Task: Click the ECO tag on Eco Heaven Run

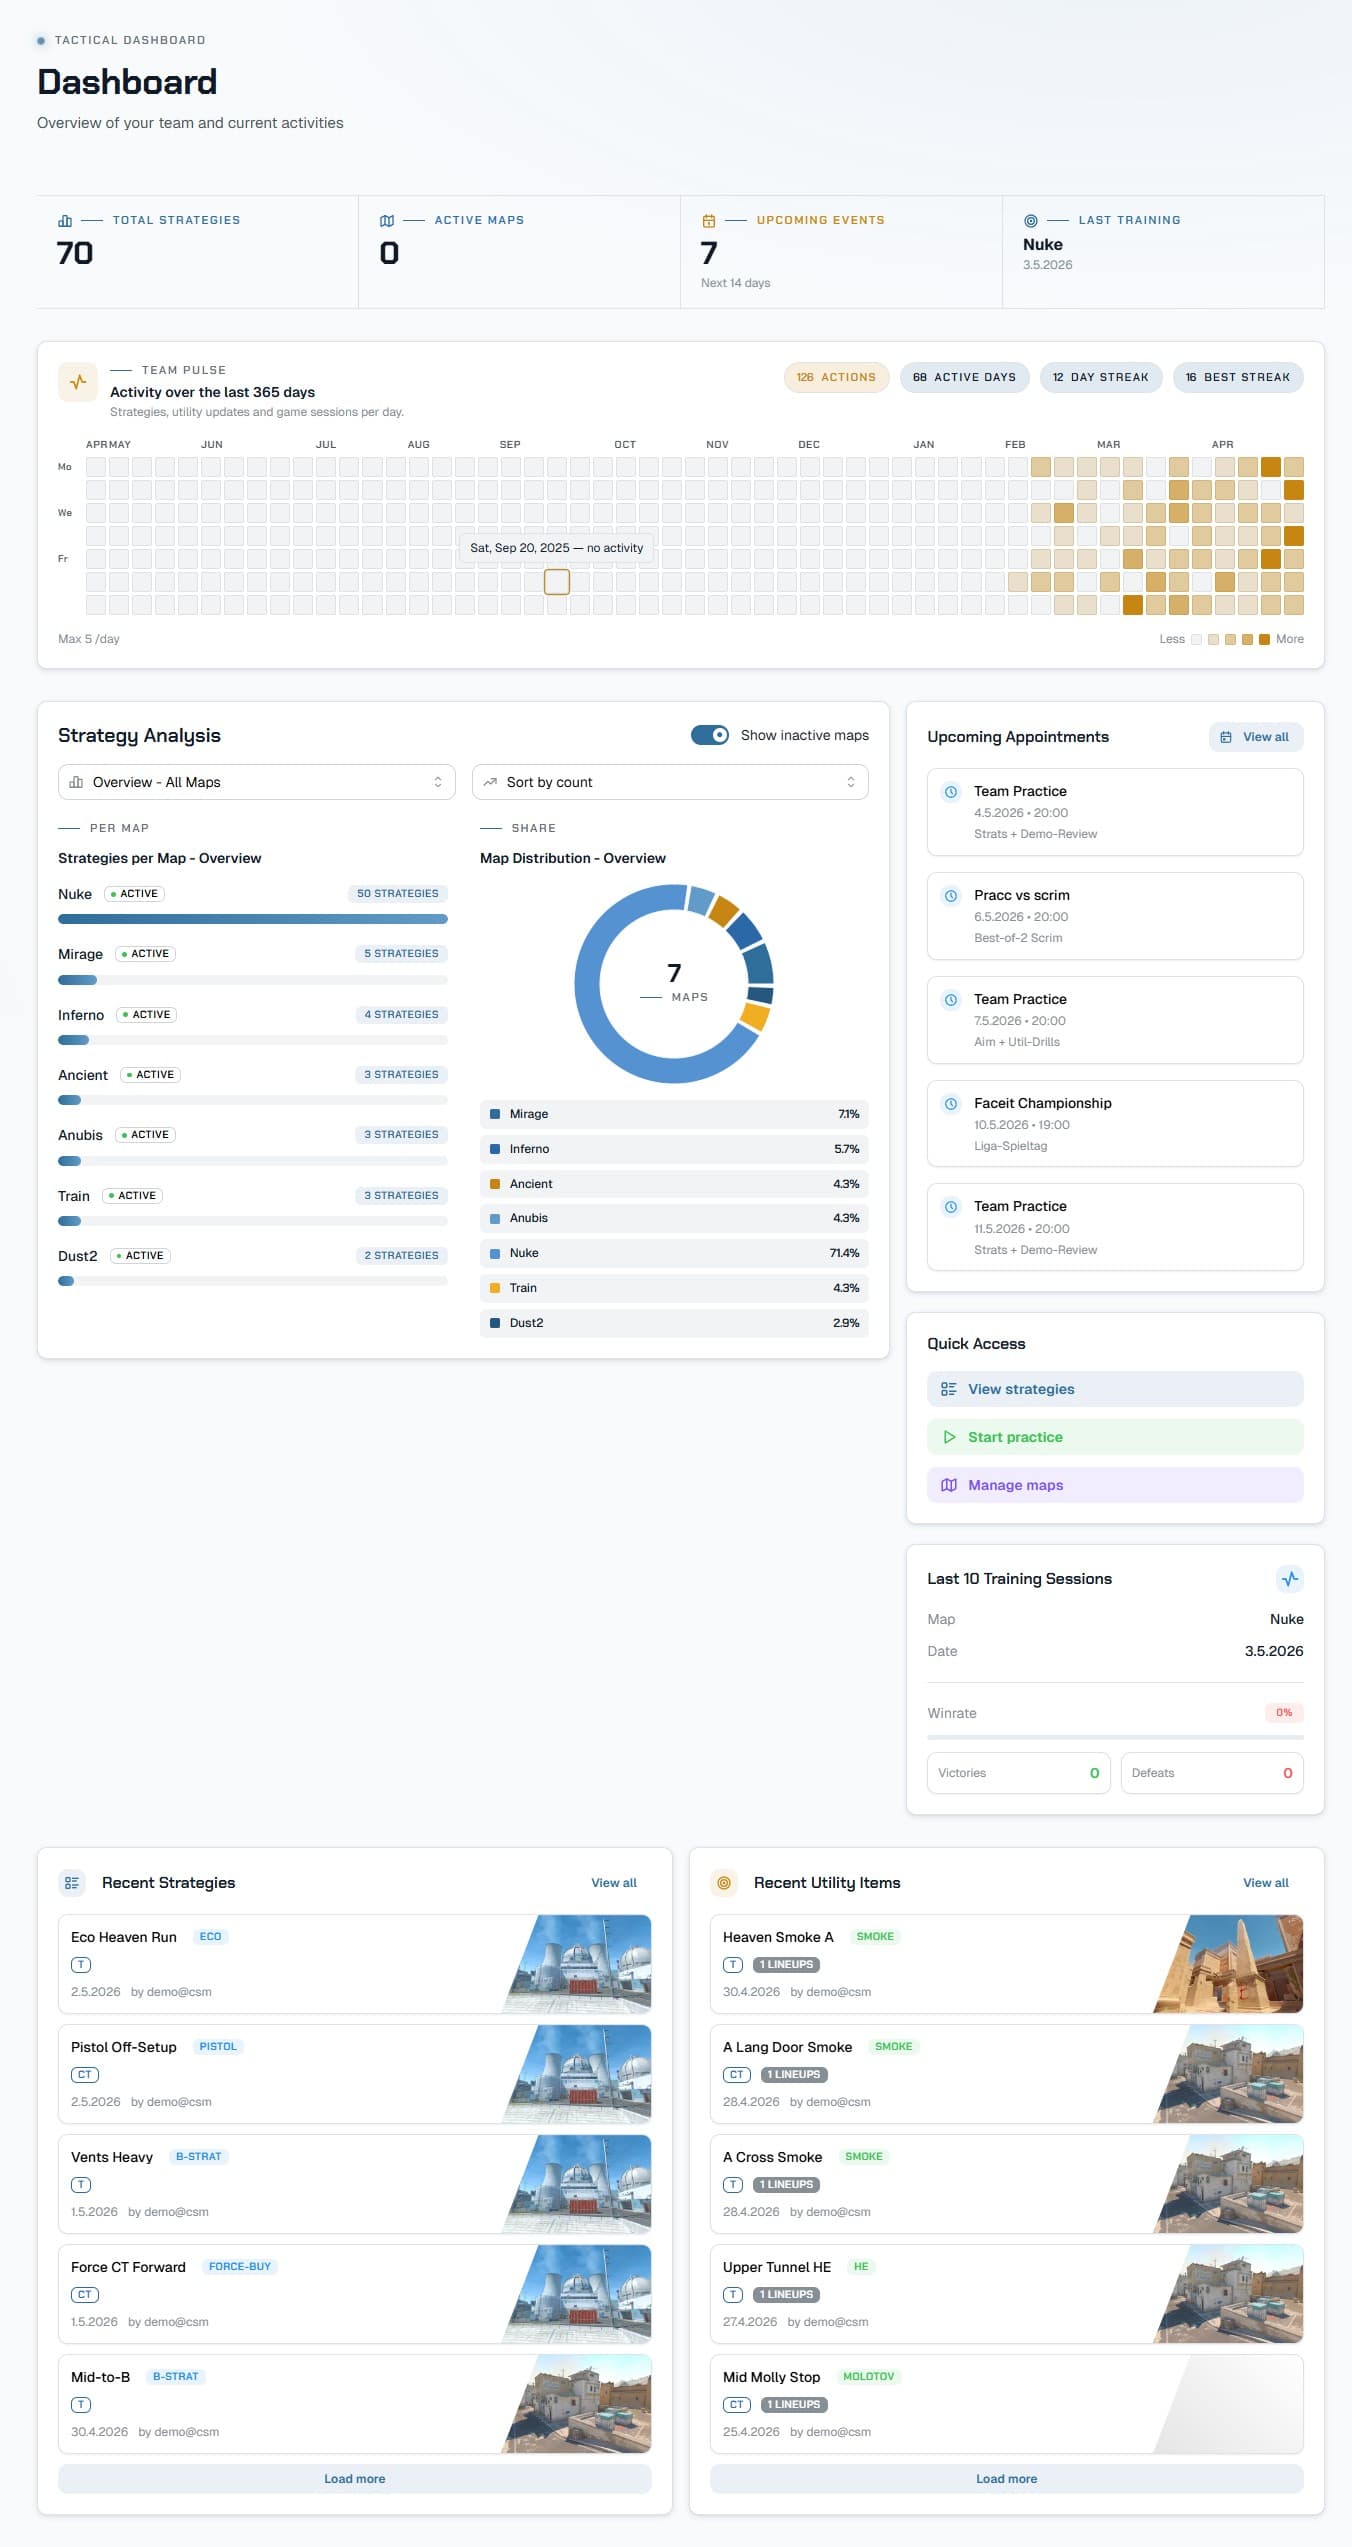Action: pos(210,1937)
